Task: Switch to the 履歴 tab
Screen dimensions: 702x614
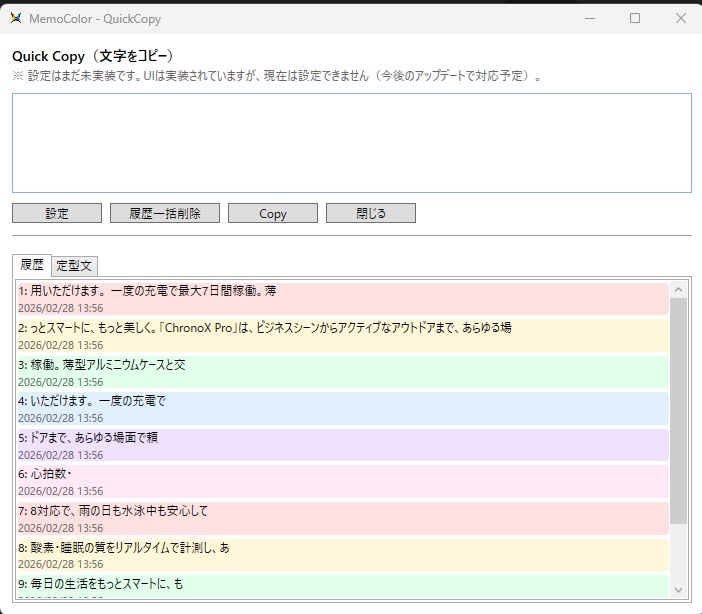Action: pos(32,265)
